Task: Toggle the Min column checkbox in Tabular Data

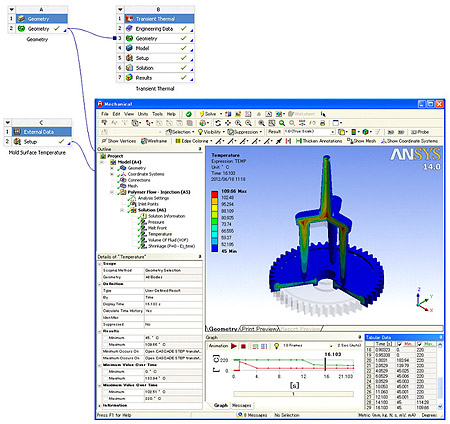Action: click(x=399, y=344)
